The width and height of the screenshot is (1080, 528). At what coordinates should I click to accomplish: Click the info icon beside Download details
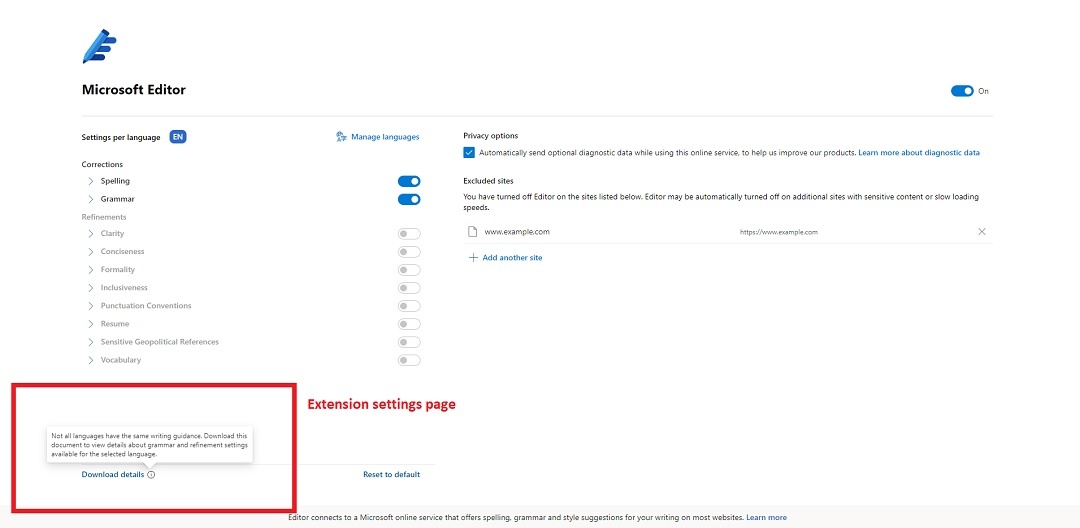(152, 474)
